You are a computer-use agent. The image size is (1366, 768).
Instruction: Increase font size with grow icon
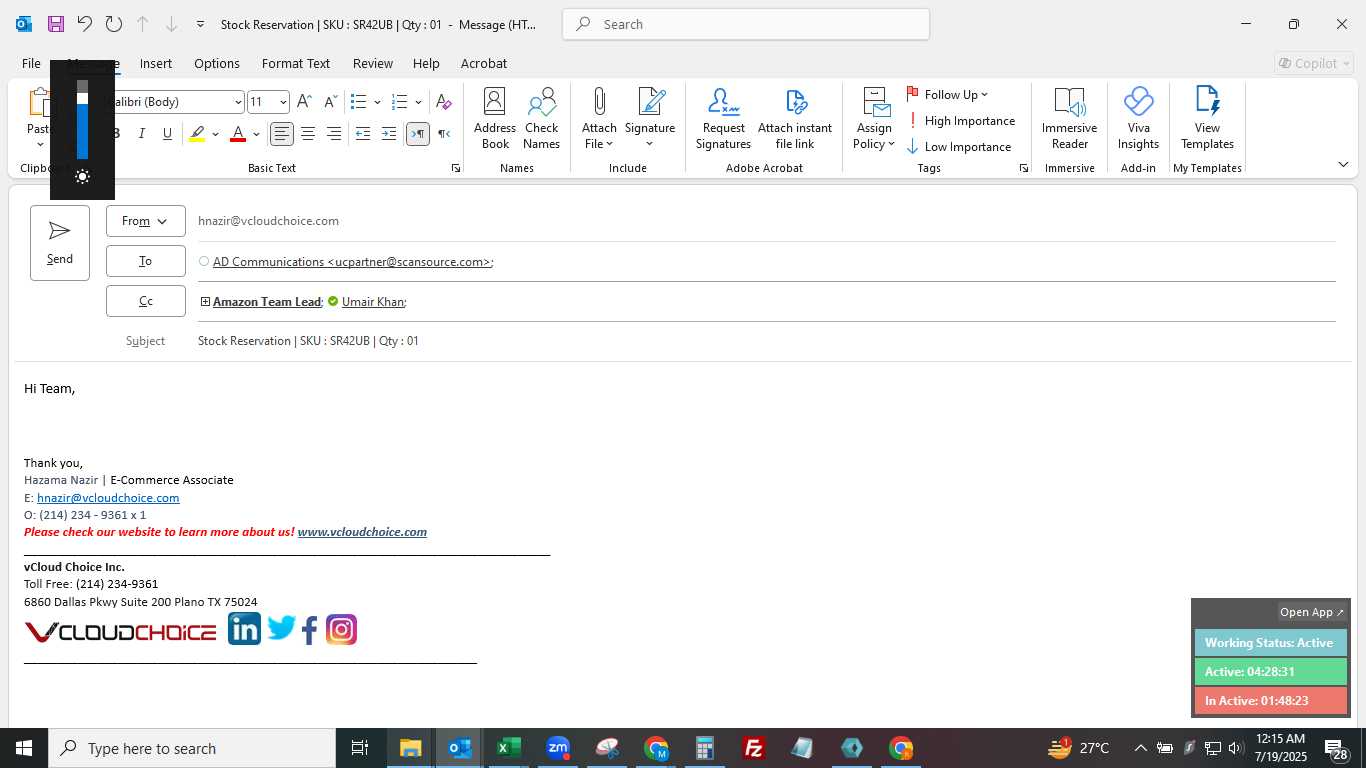coord(305,102)
